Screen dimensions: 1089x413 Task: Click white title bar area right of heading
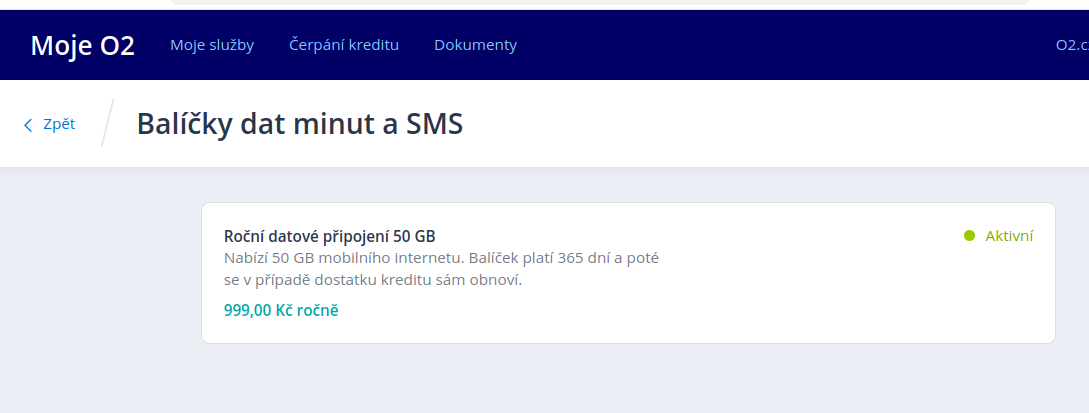(x=780, y=124)
